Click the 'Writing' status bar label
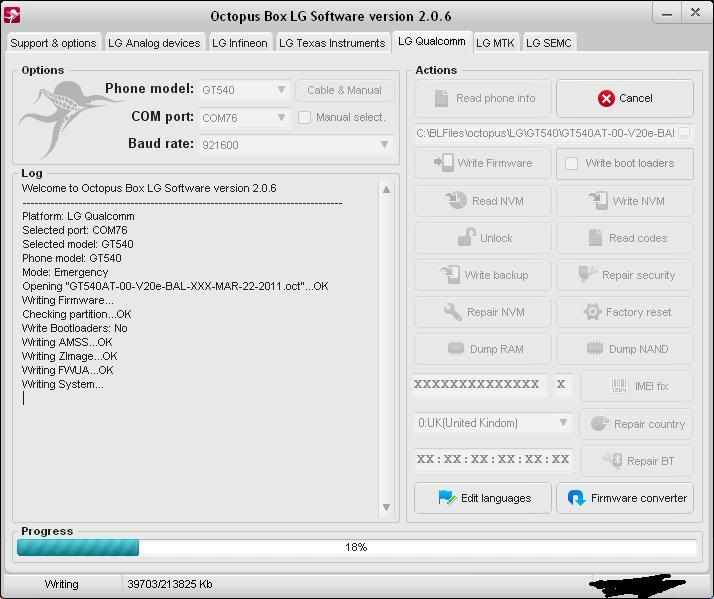 (x=61, y=584)
